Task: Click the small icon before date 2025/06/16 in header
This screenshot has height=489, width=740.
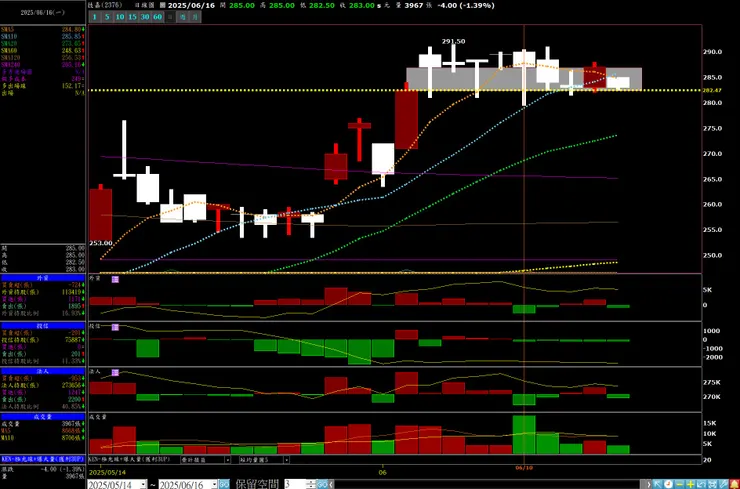Action: click(x=162, y=5)
